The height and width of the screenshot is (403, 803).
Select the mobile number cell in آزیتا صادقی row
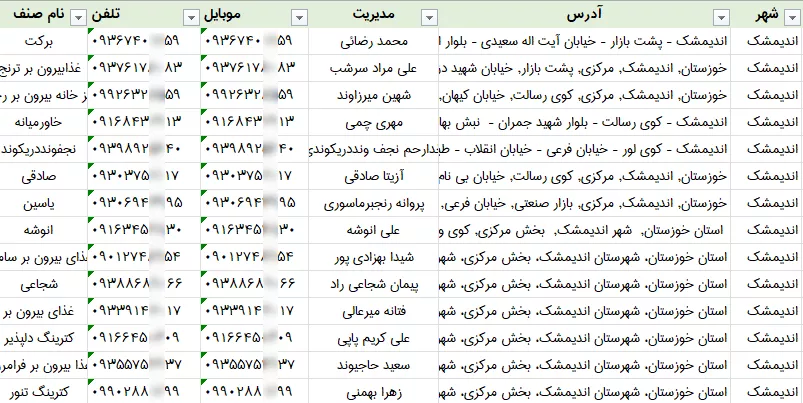[x=255, y=176]
